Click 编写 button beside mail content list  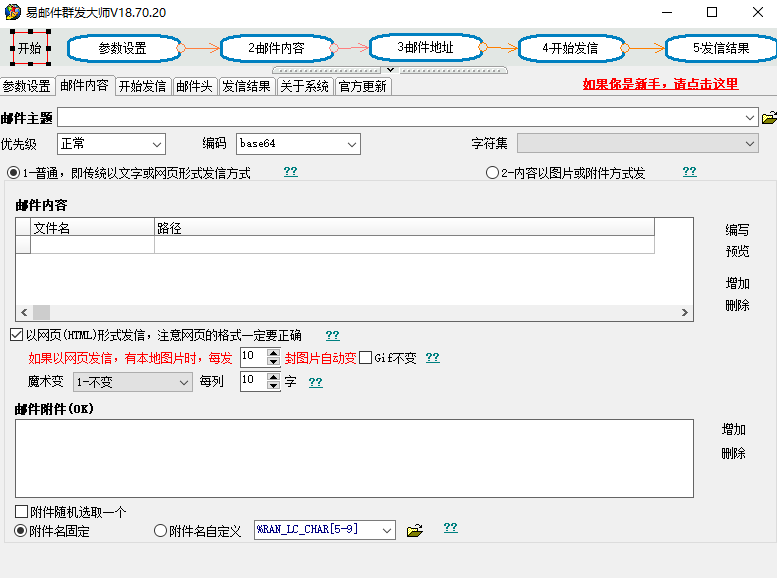[737, 230]
